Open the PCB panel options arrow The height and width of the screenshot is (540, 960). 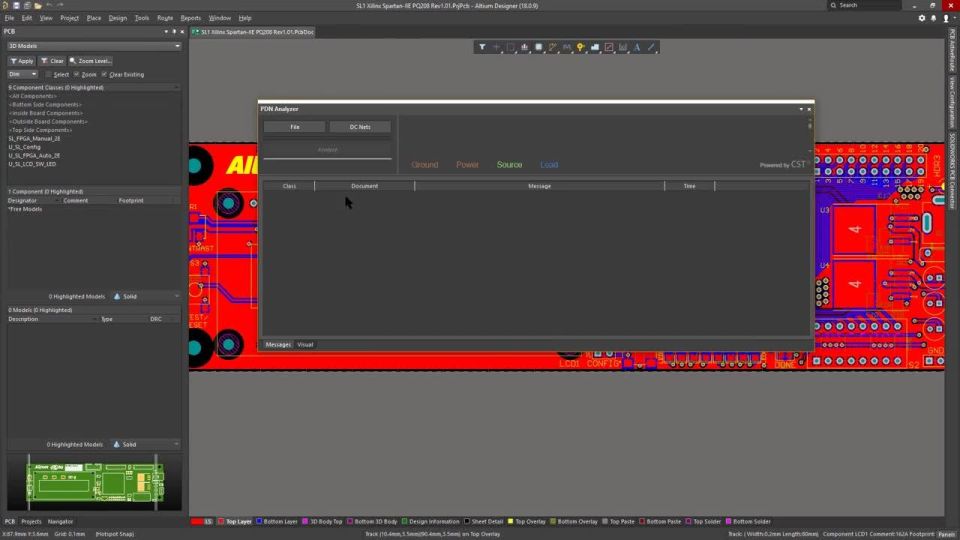coord(166,31)
